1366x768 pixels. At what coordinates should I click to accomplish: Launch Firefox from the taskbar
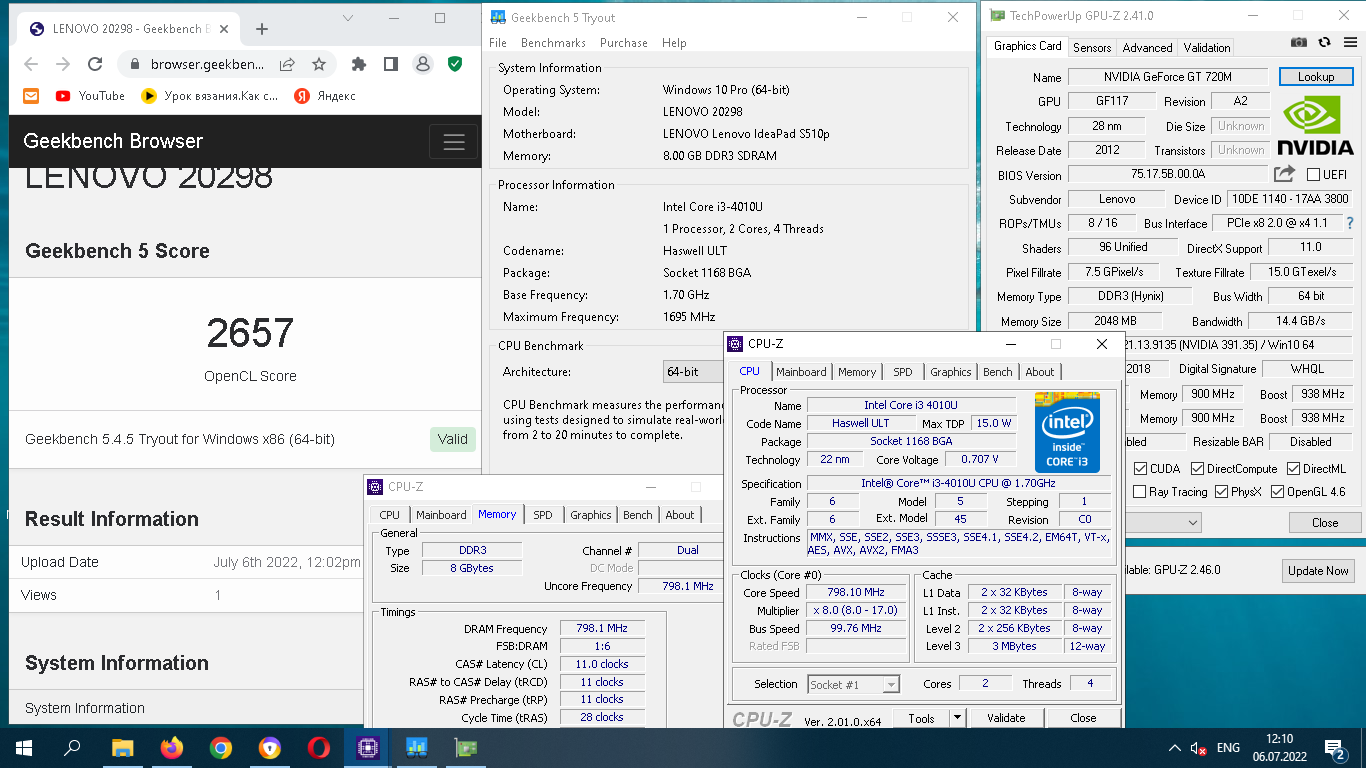[x=172, y=747]
